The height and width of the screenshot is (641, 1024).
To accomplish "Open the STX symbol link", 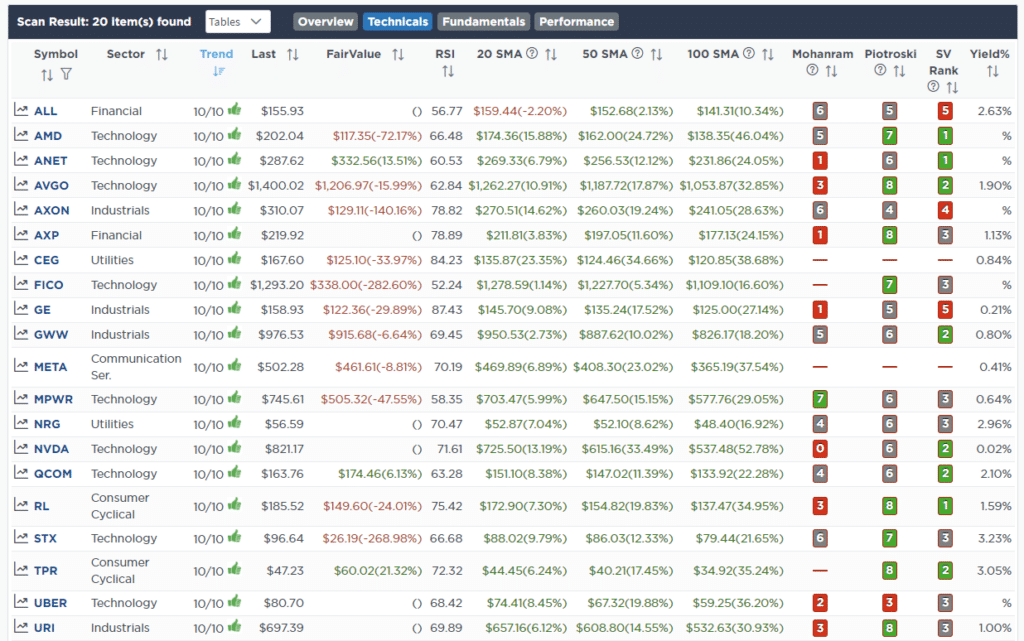I will coord(45,538).
